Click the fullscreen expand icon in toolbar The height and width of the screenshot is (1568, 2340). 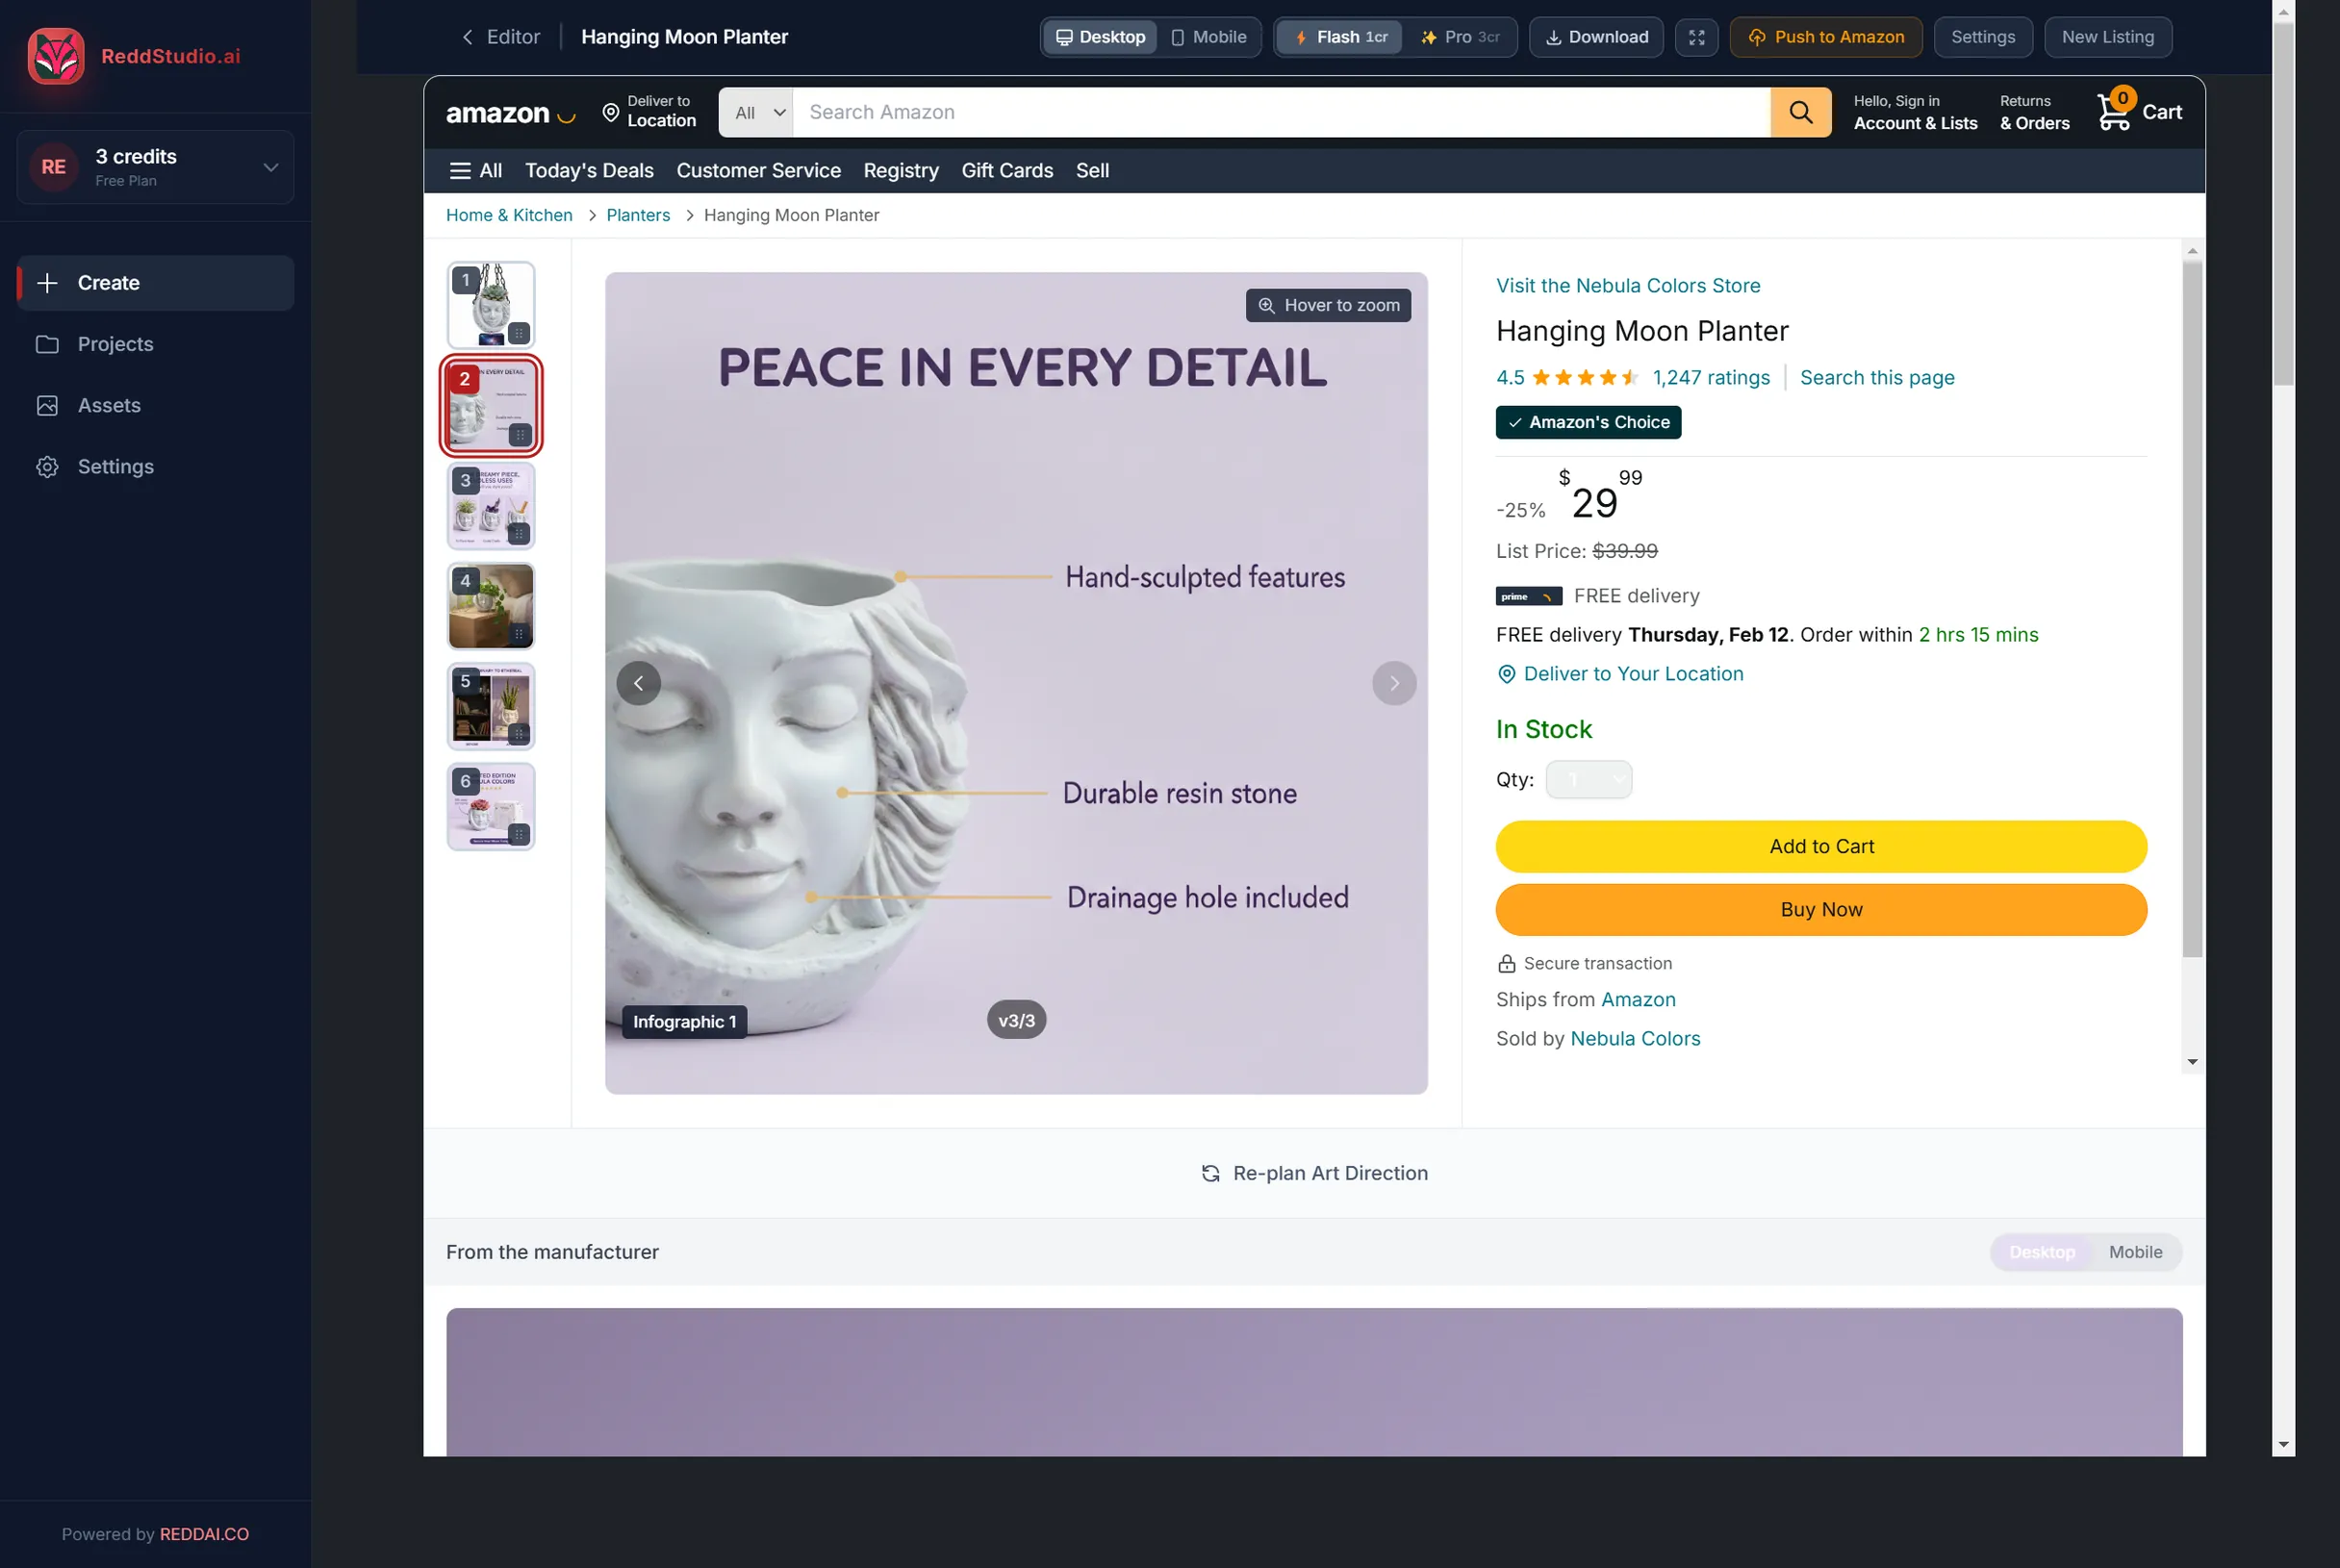(1697, 37)
